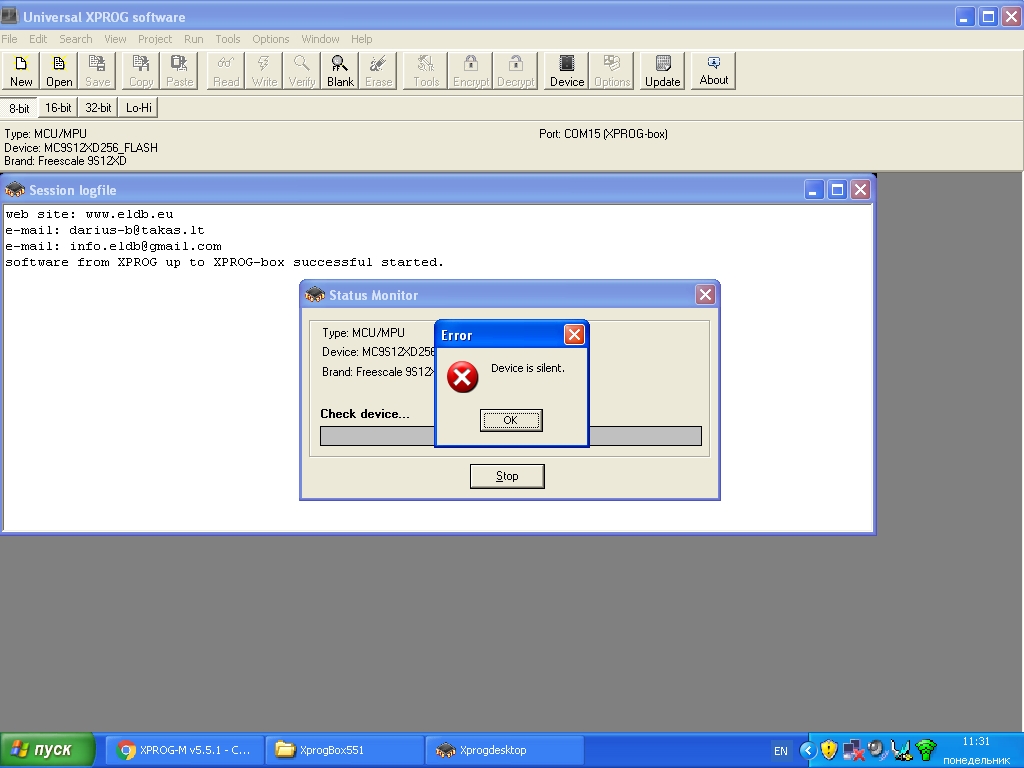Run the Blank check tool
The width and height of the screenshot is (1024, 768).
tap(340, 71)
